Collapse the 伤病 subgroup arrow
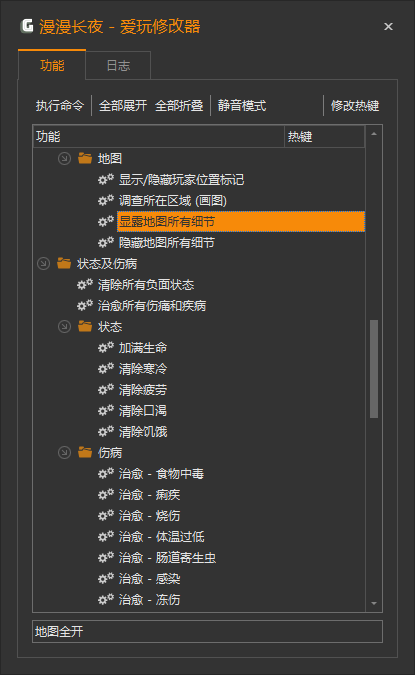The image size is (415, 675). 64,452
